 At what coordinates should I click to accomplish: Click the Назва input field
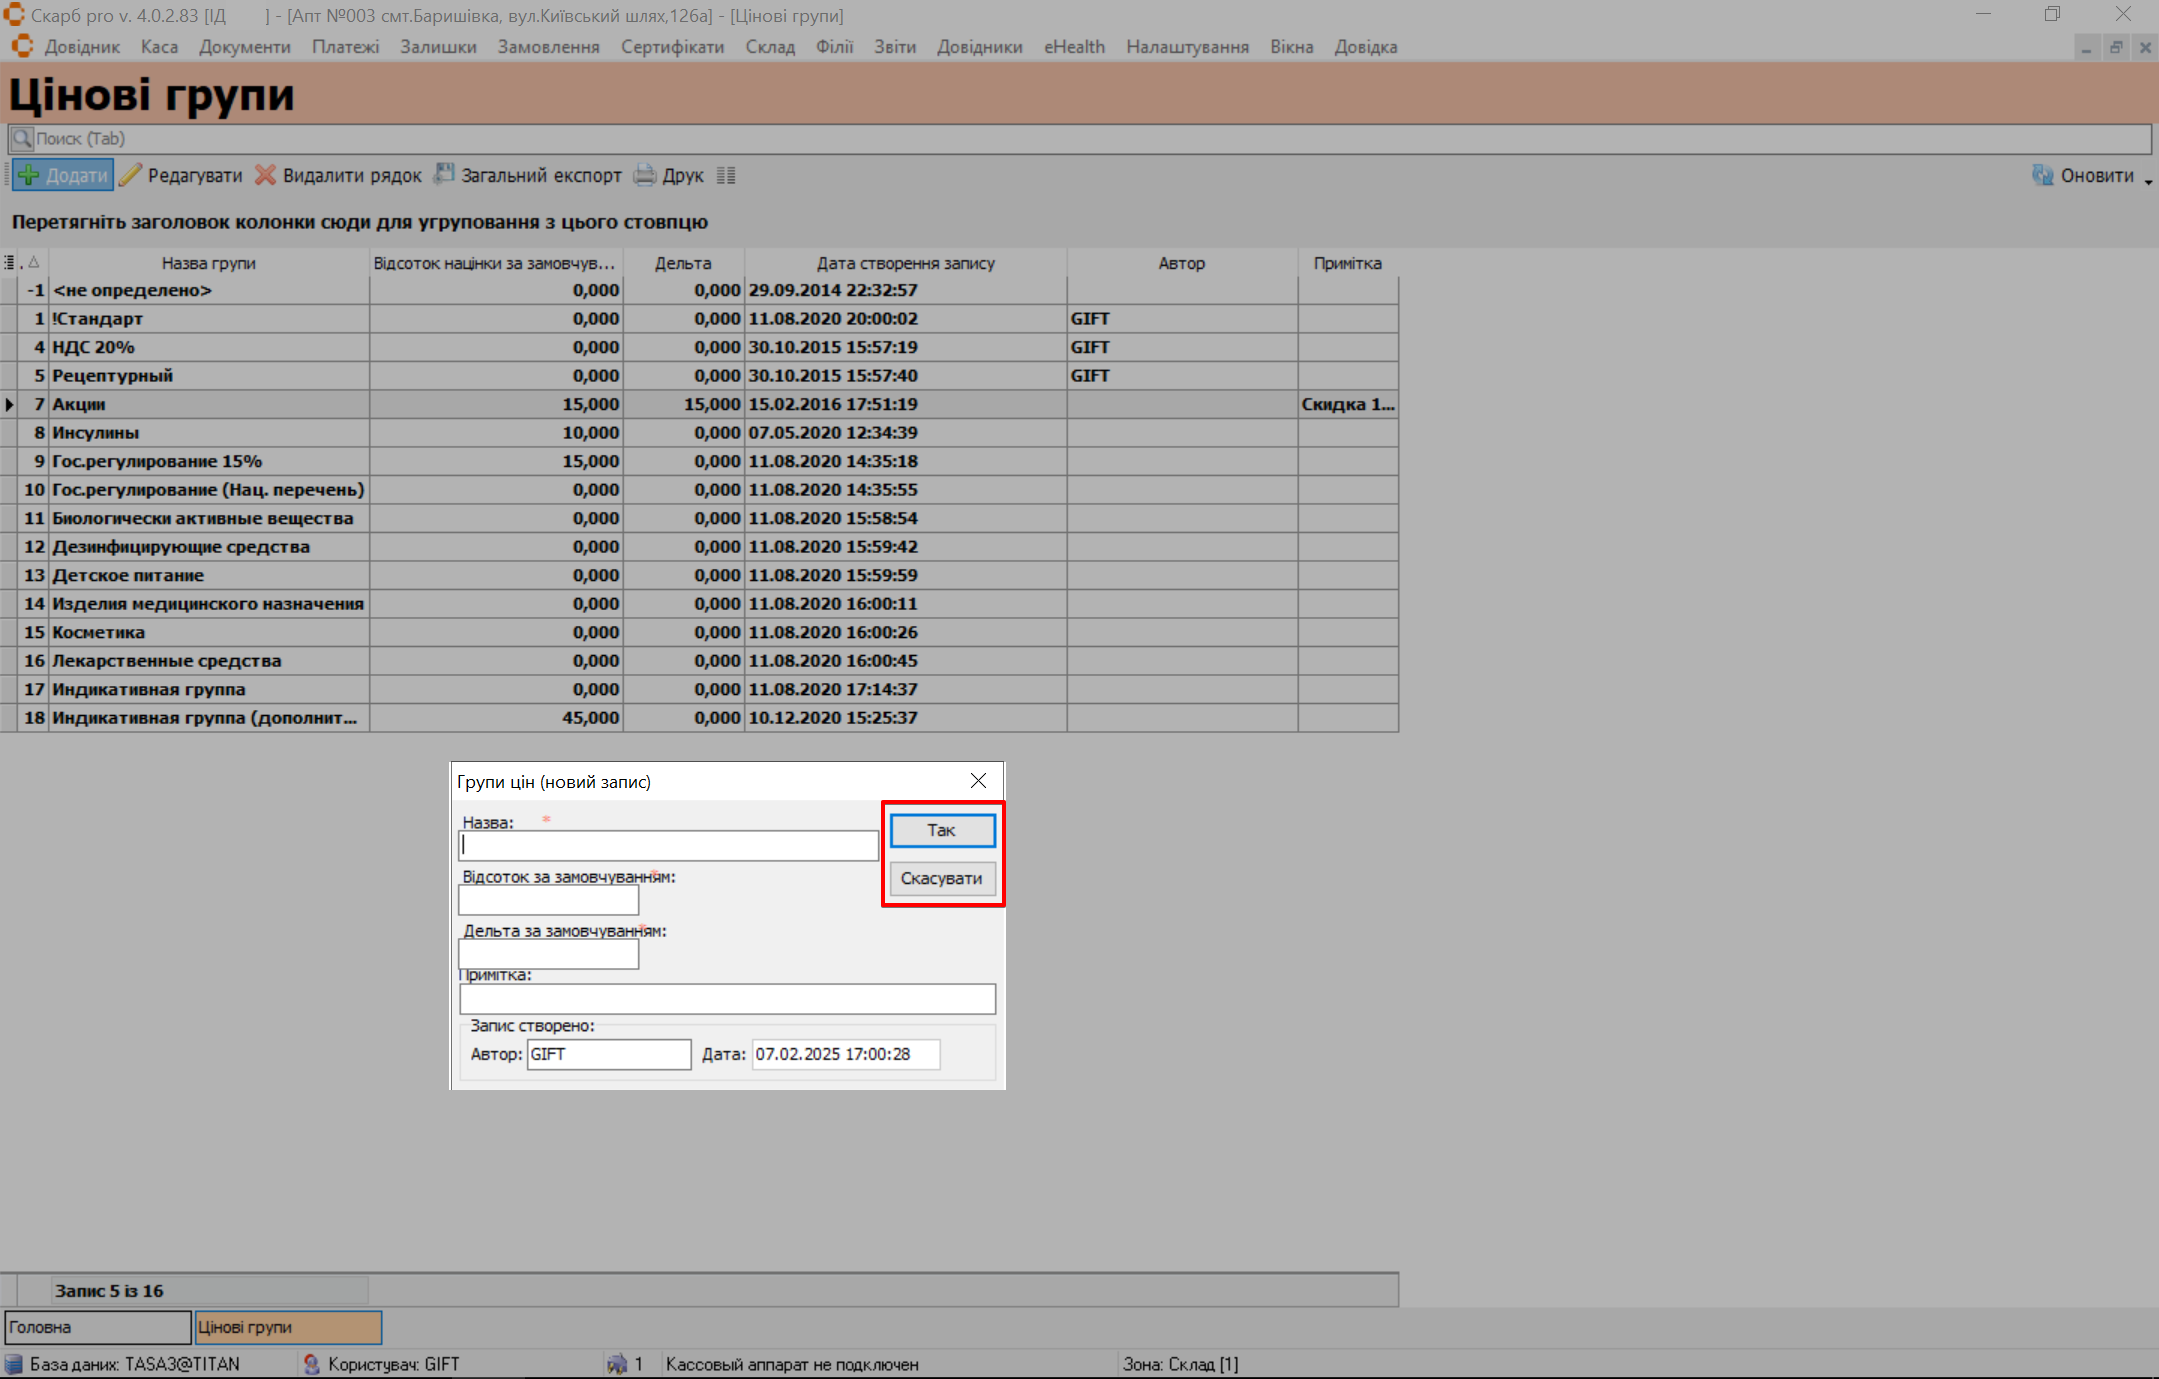pyautogui.click(x=668, y=846)
